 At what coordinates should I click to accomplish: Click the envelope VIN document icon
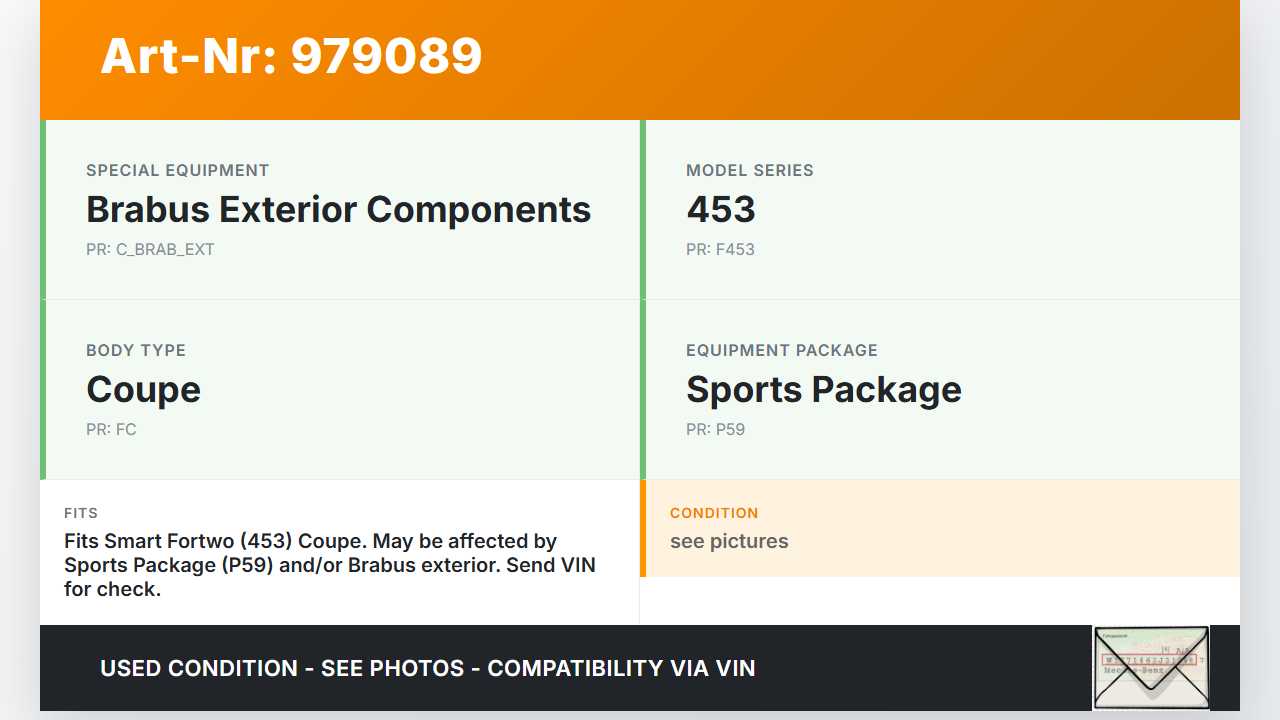pos(1151,667)
